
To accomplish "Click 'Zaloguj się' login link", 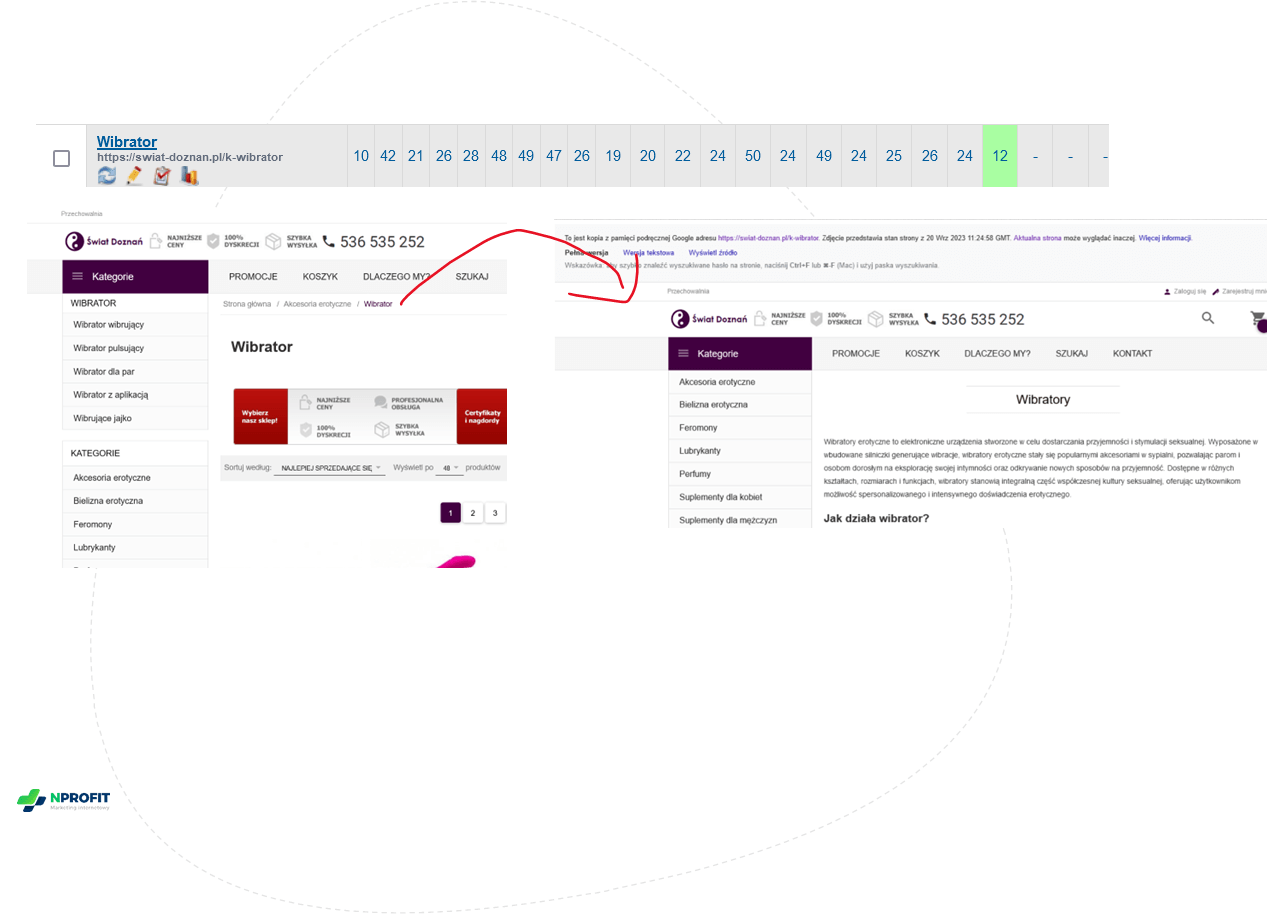I will coord(1186,291).
